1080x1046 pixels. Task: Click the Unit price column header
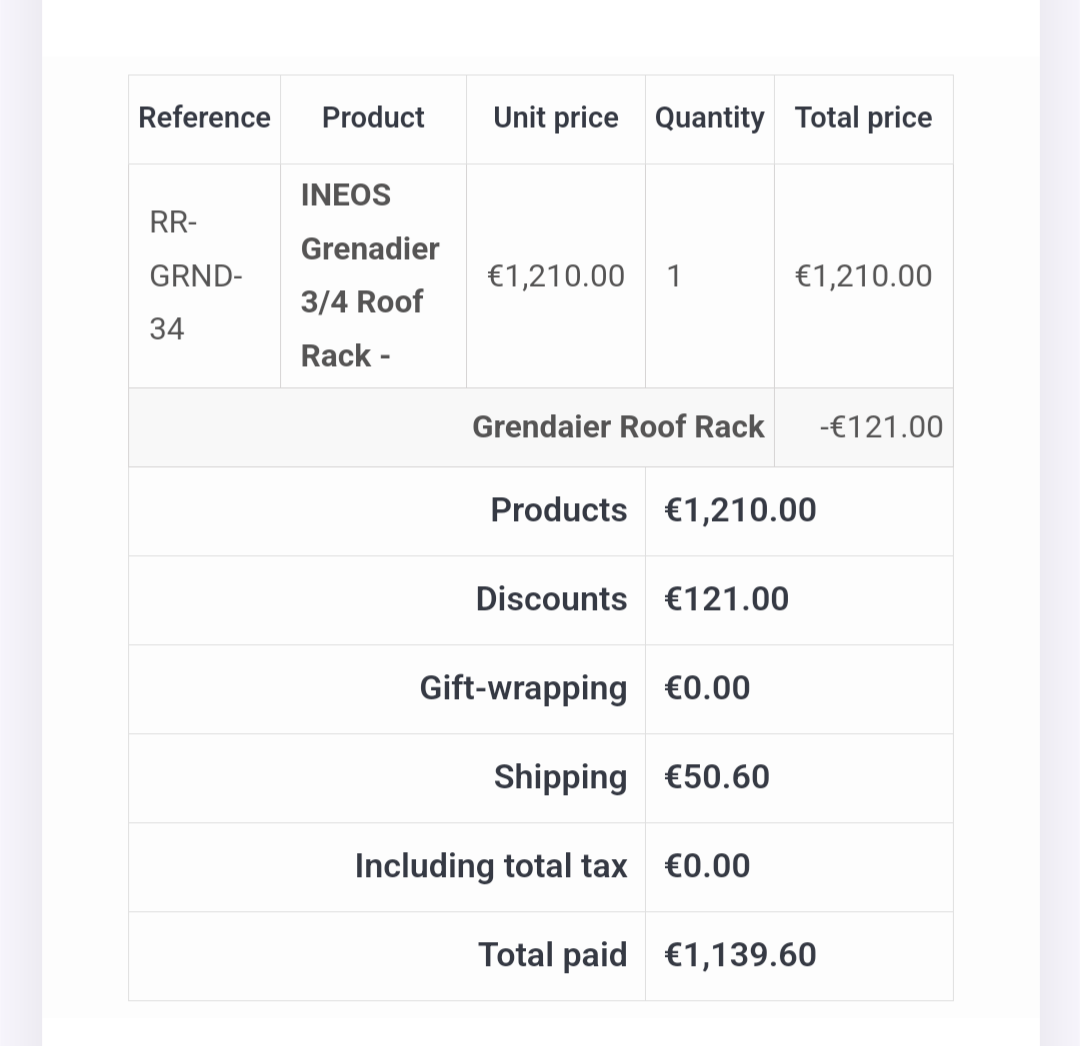pos(556,118)
